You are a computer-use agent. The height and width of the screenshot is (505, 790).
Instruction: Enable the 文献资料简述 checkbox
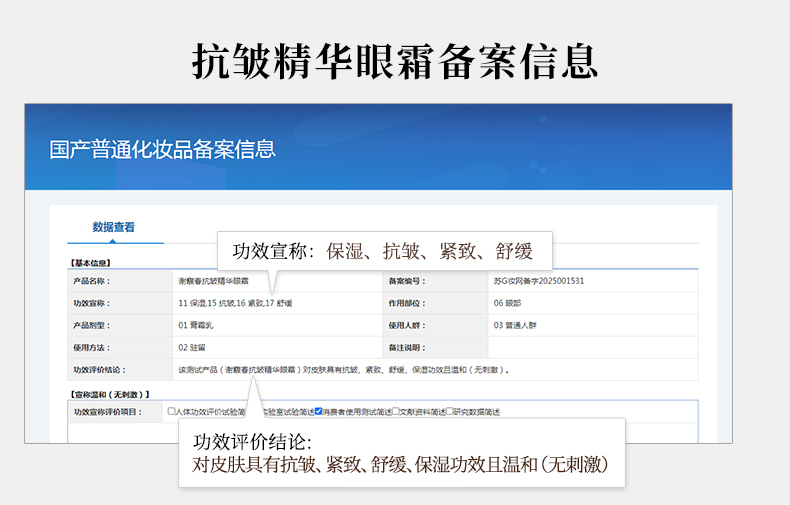point(397,411)
